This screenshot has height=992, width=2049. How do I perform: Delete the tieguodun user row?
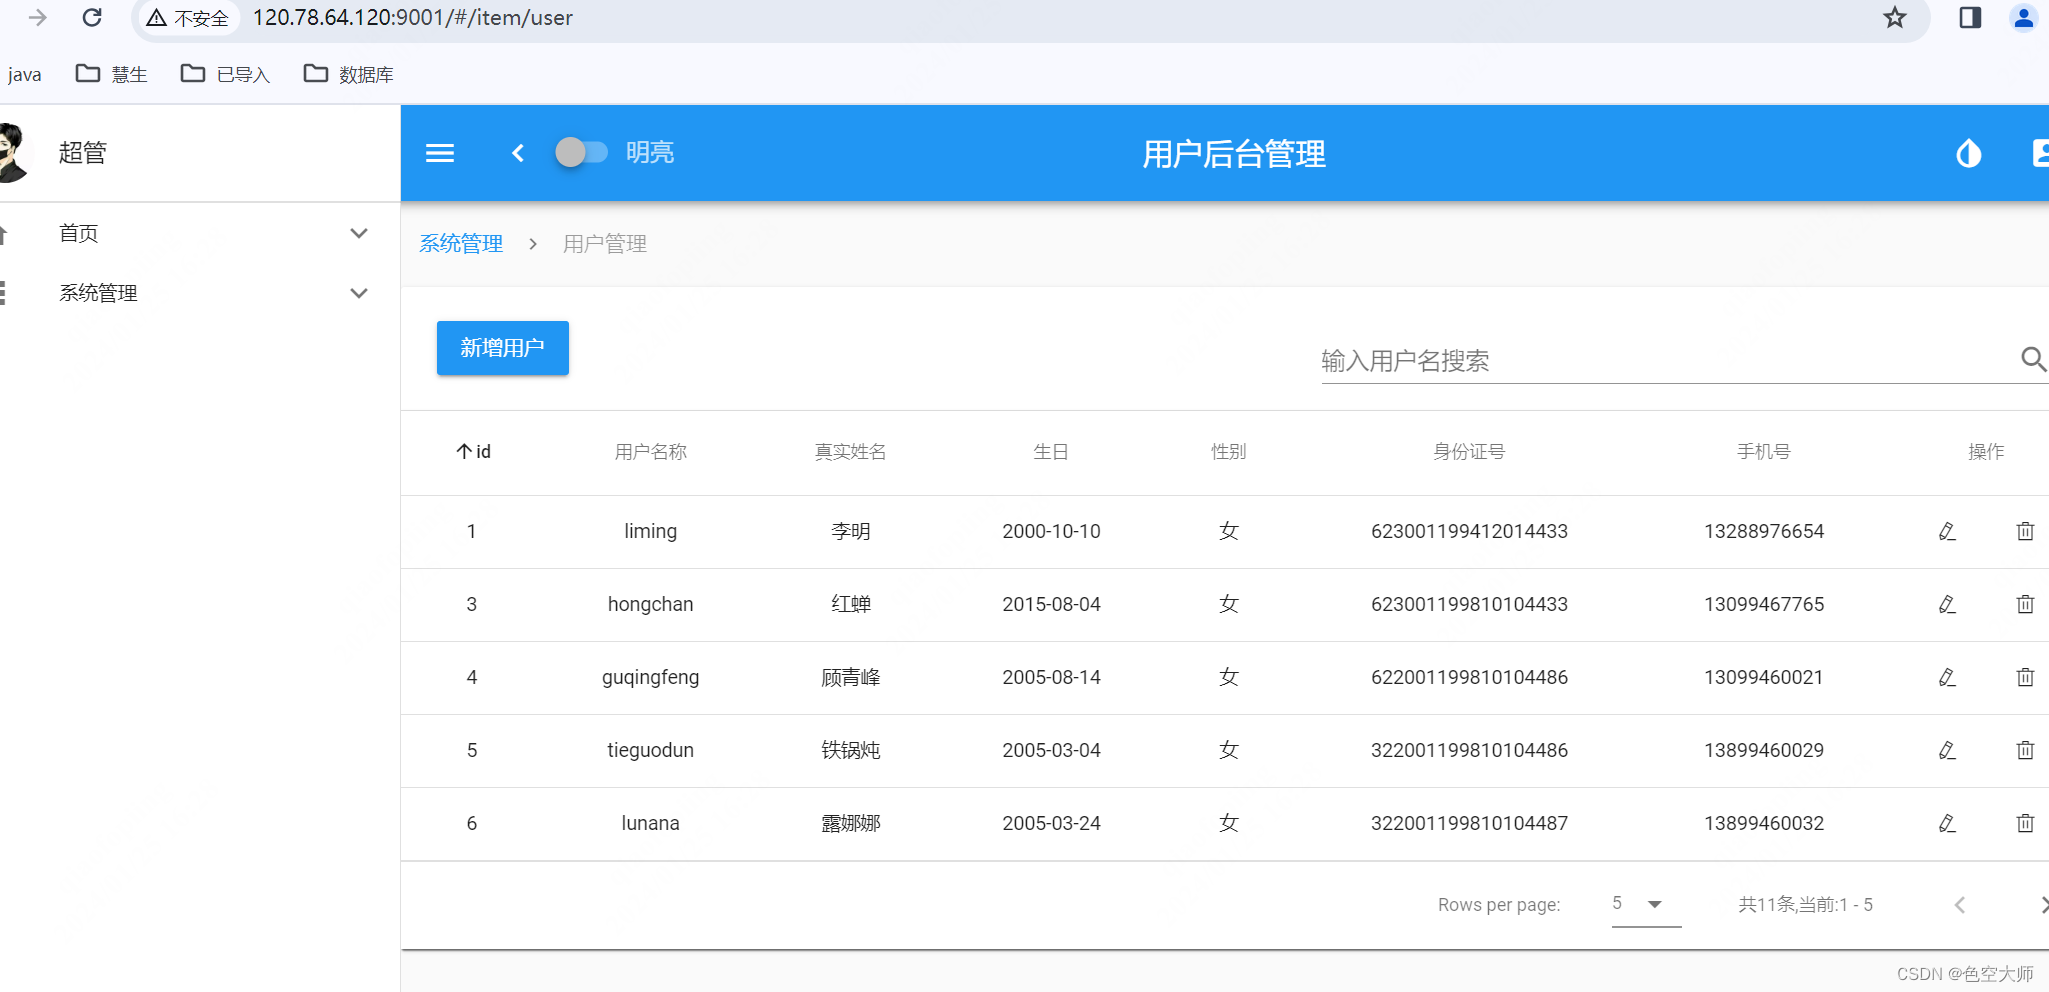[2025, 750]
